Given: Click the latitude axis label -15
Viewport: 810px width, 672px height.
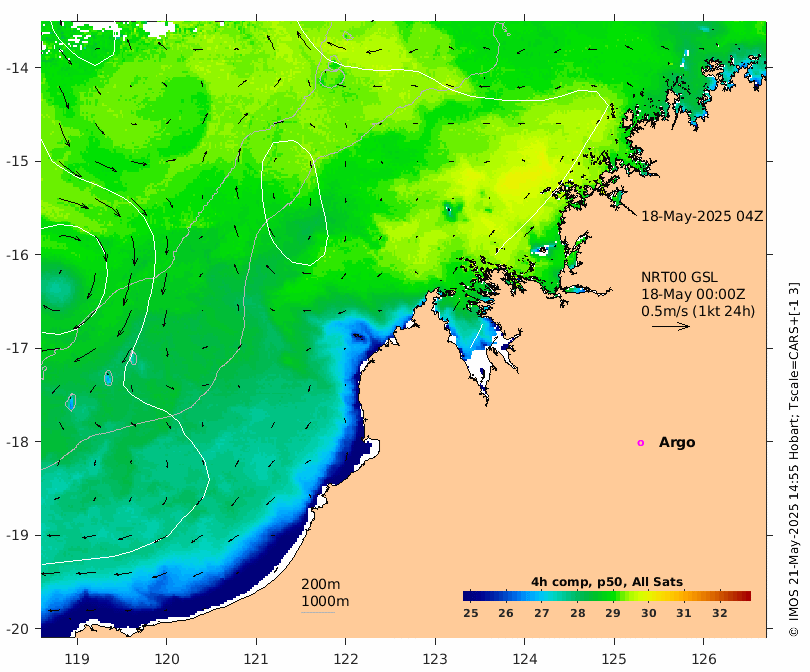Looking at the screenshot, I should pos(17,161).
